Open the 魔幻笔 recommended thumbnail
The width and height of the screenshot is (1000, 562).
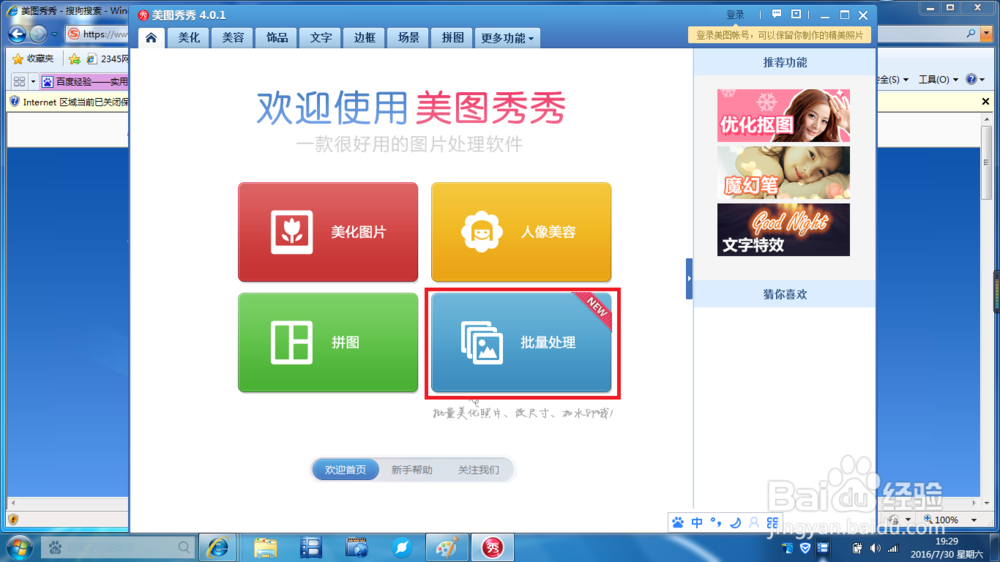(783, 172)
